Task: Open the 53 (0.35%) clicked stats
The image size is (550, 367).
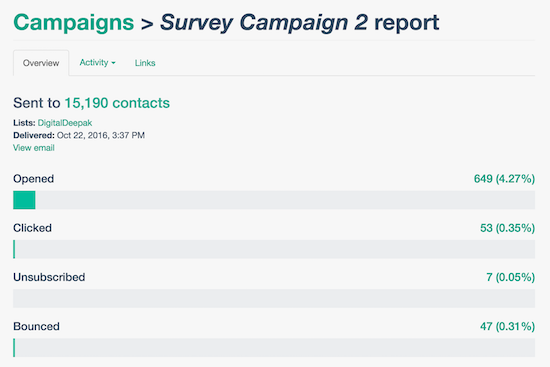Action: (x=507, y=228)
